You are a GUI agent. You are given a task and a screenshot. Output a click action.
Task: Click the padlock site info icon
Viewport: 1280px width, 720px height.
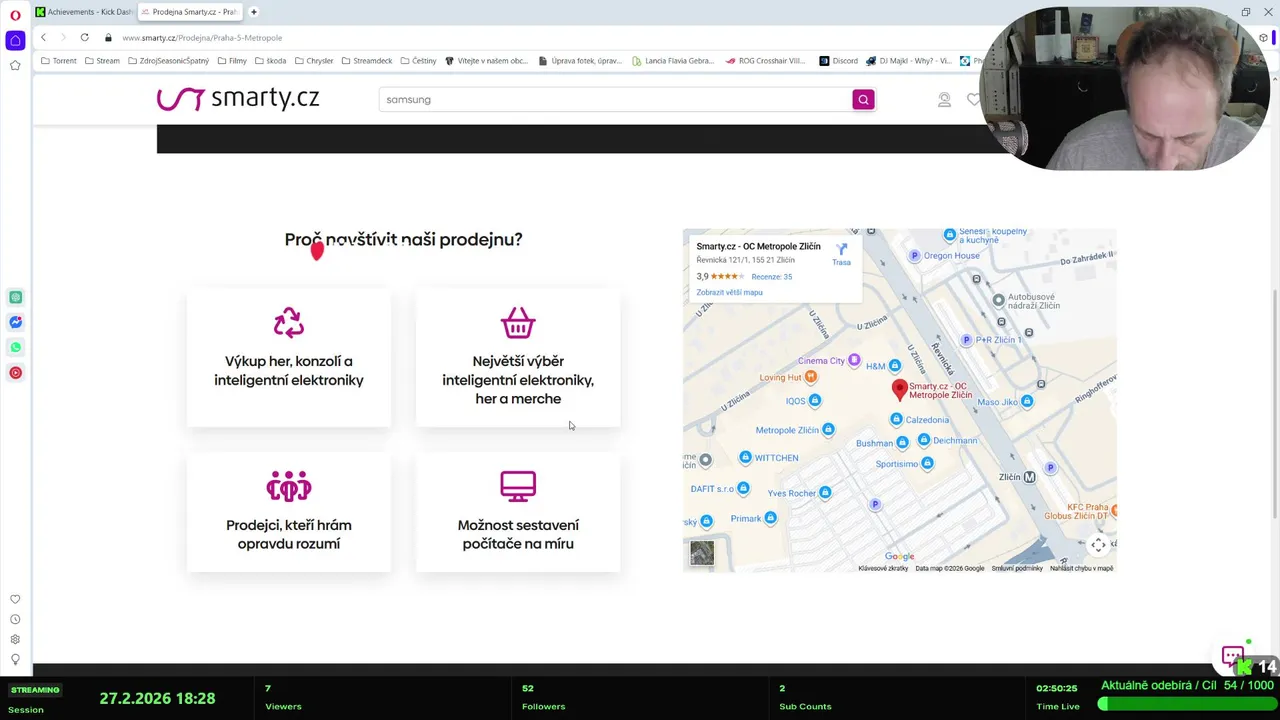108,38
